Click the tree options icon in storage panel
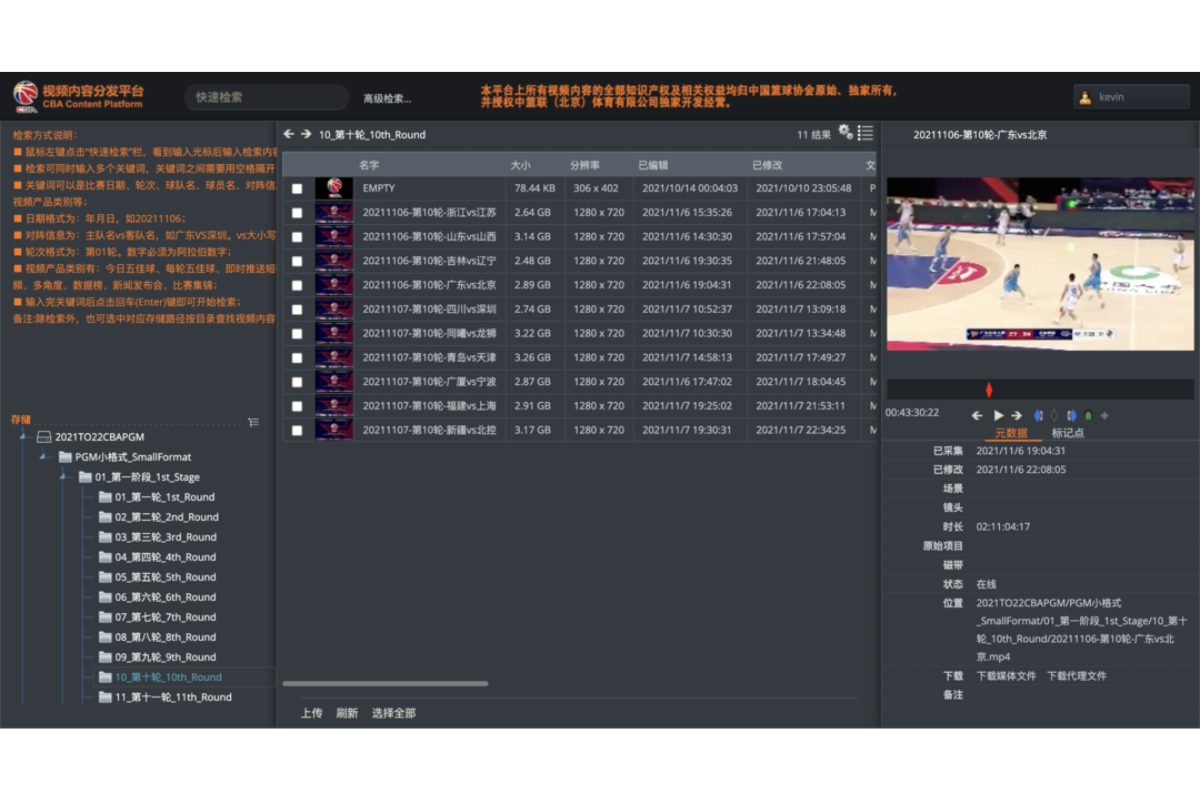The width and height of the screenshot is (1200, 800). coord(253,422)
